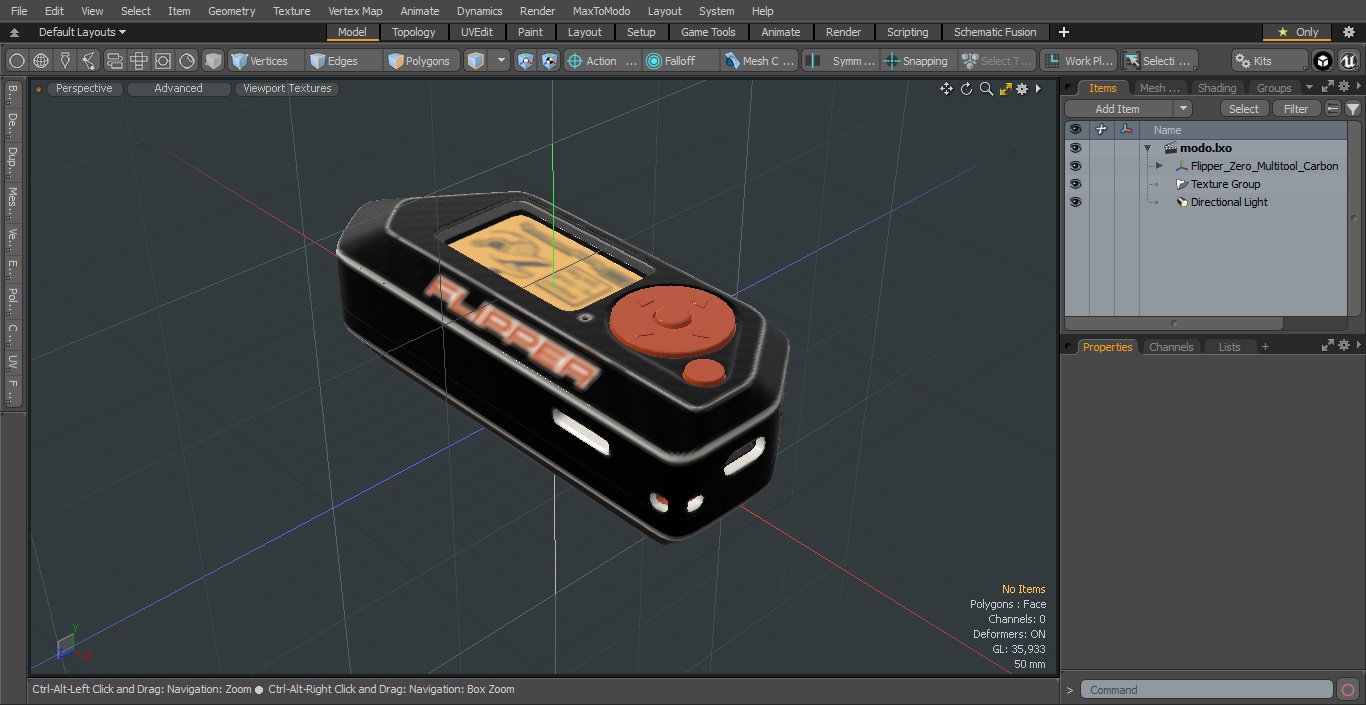Click the record circle icon by Command field
1366x705 pixels.
pyautogui.click(x=1347, y=690)
